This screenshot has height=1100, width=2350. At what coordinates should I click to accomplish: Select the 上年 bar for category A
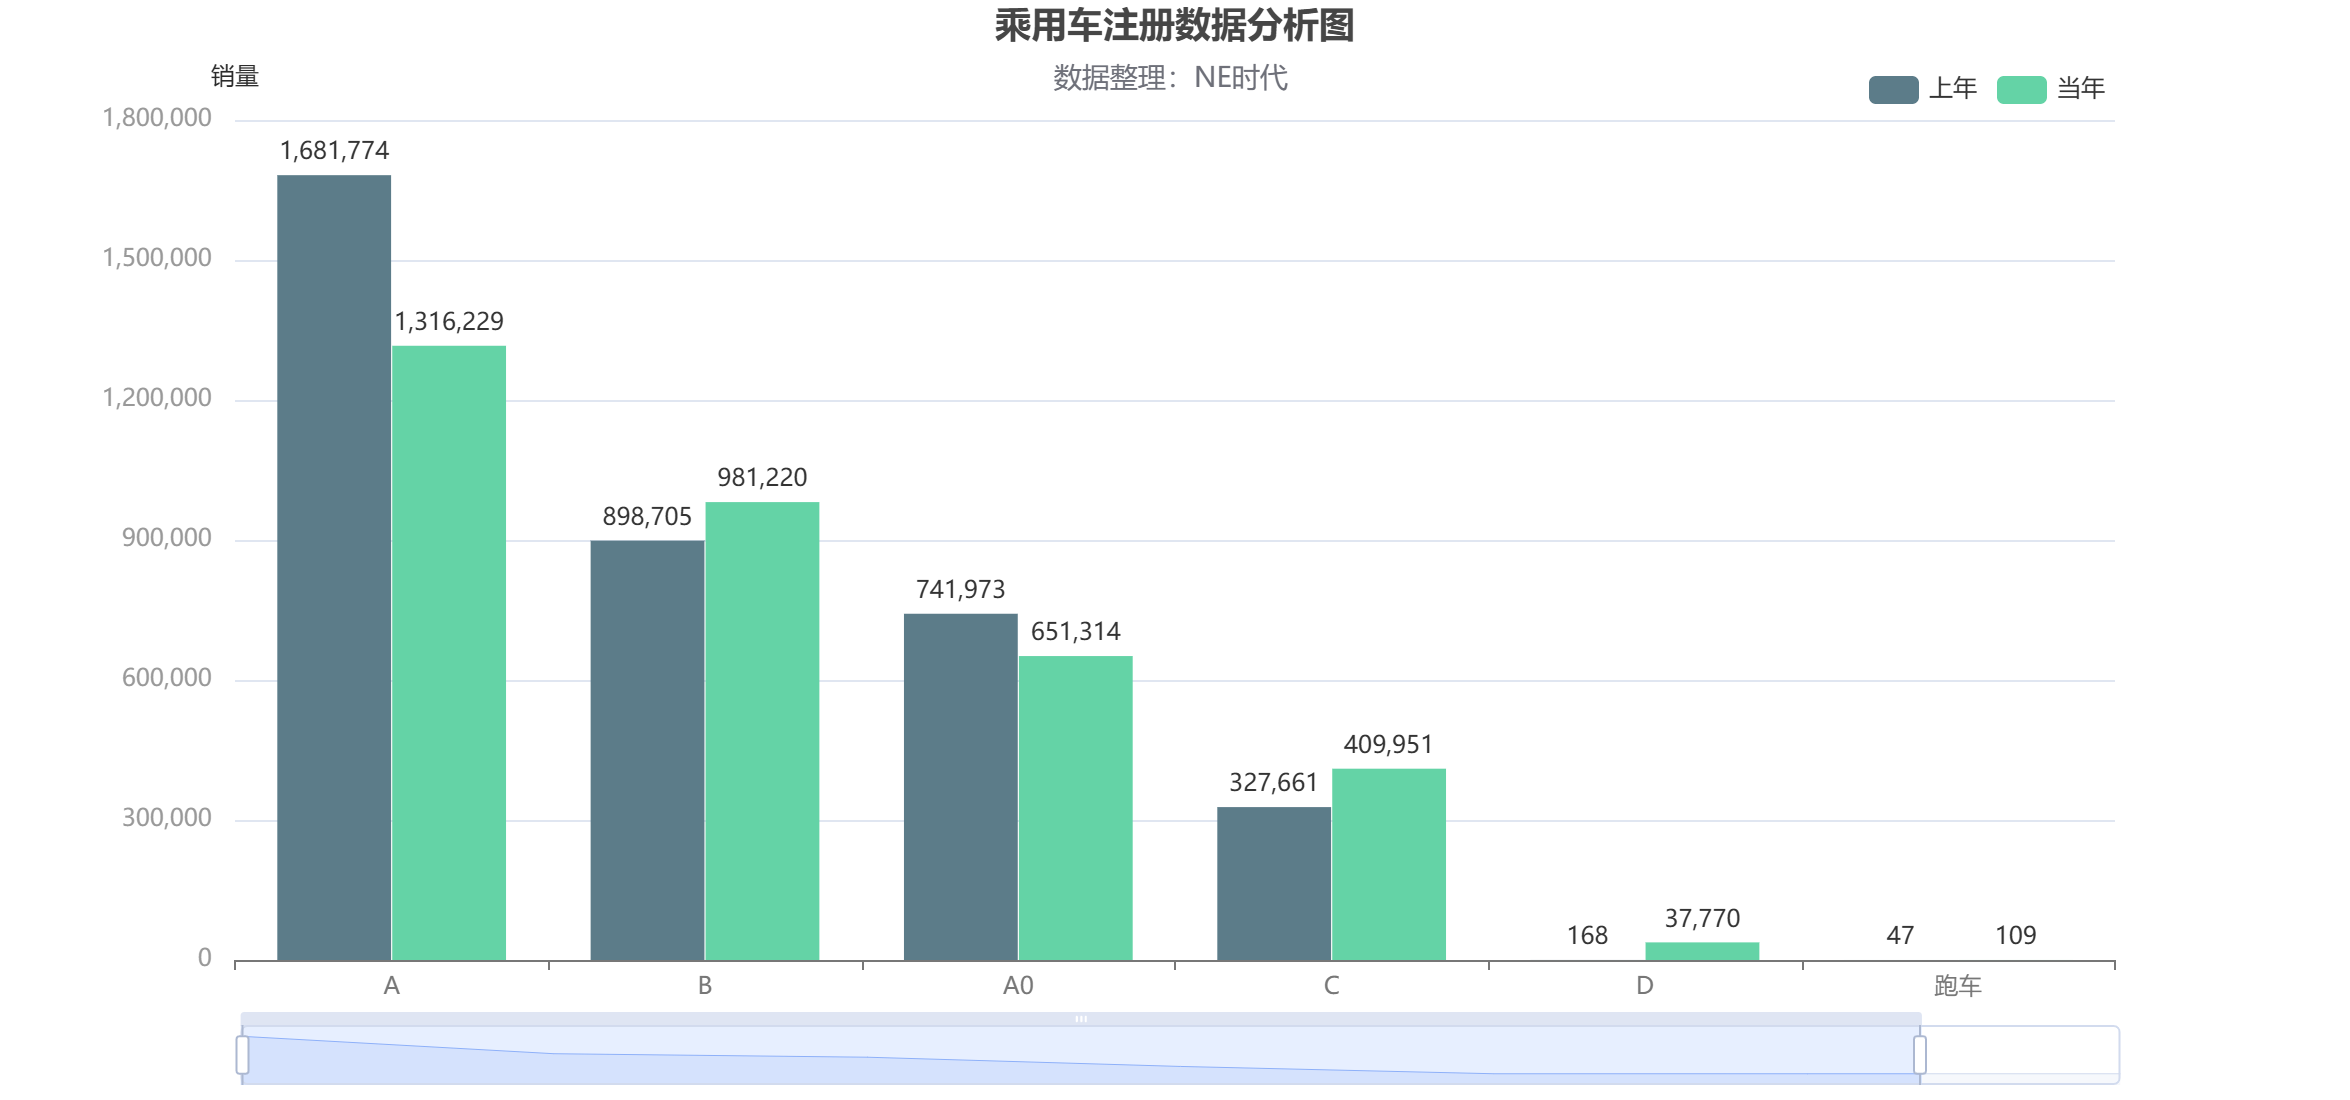pyautogui.click(x=334, y=568)
